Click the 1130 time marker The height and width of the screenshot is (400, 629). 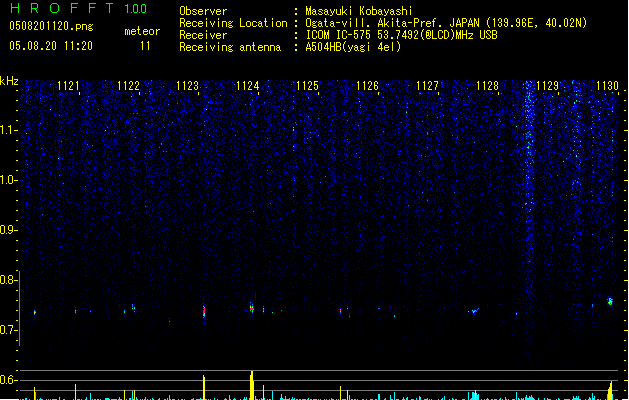click(x=607, y=86)
